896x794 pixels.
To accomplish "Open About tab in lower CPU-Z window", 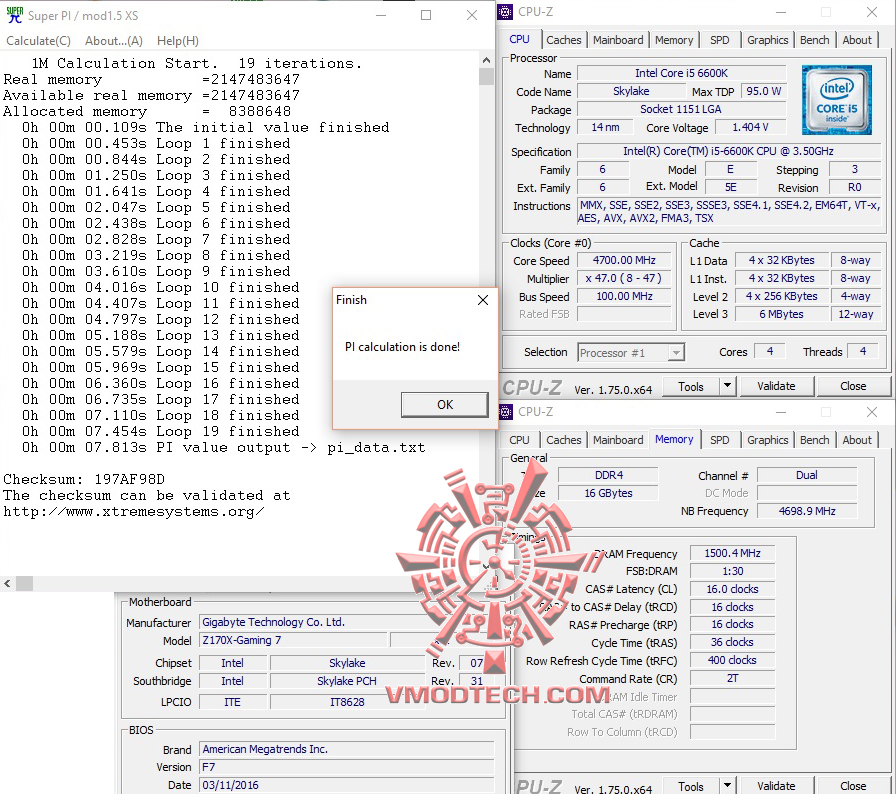I will point(857,440).
